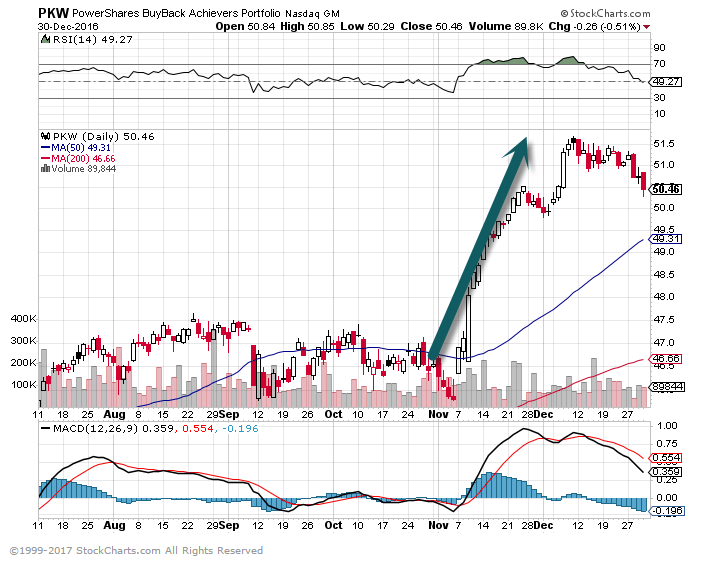Click the price axis label 51.5

[x=663, y=144]
